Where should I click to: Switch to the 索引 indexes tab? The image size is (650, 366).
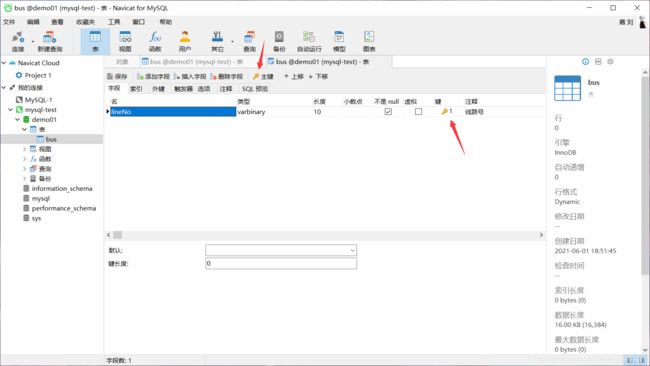pos(136,89)
